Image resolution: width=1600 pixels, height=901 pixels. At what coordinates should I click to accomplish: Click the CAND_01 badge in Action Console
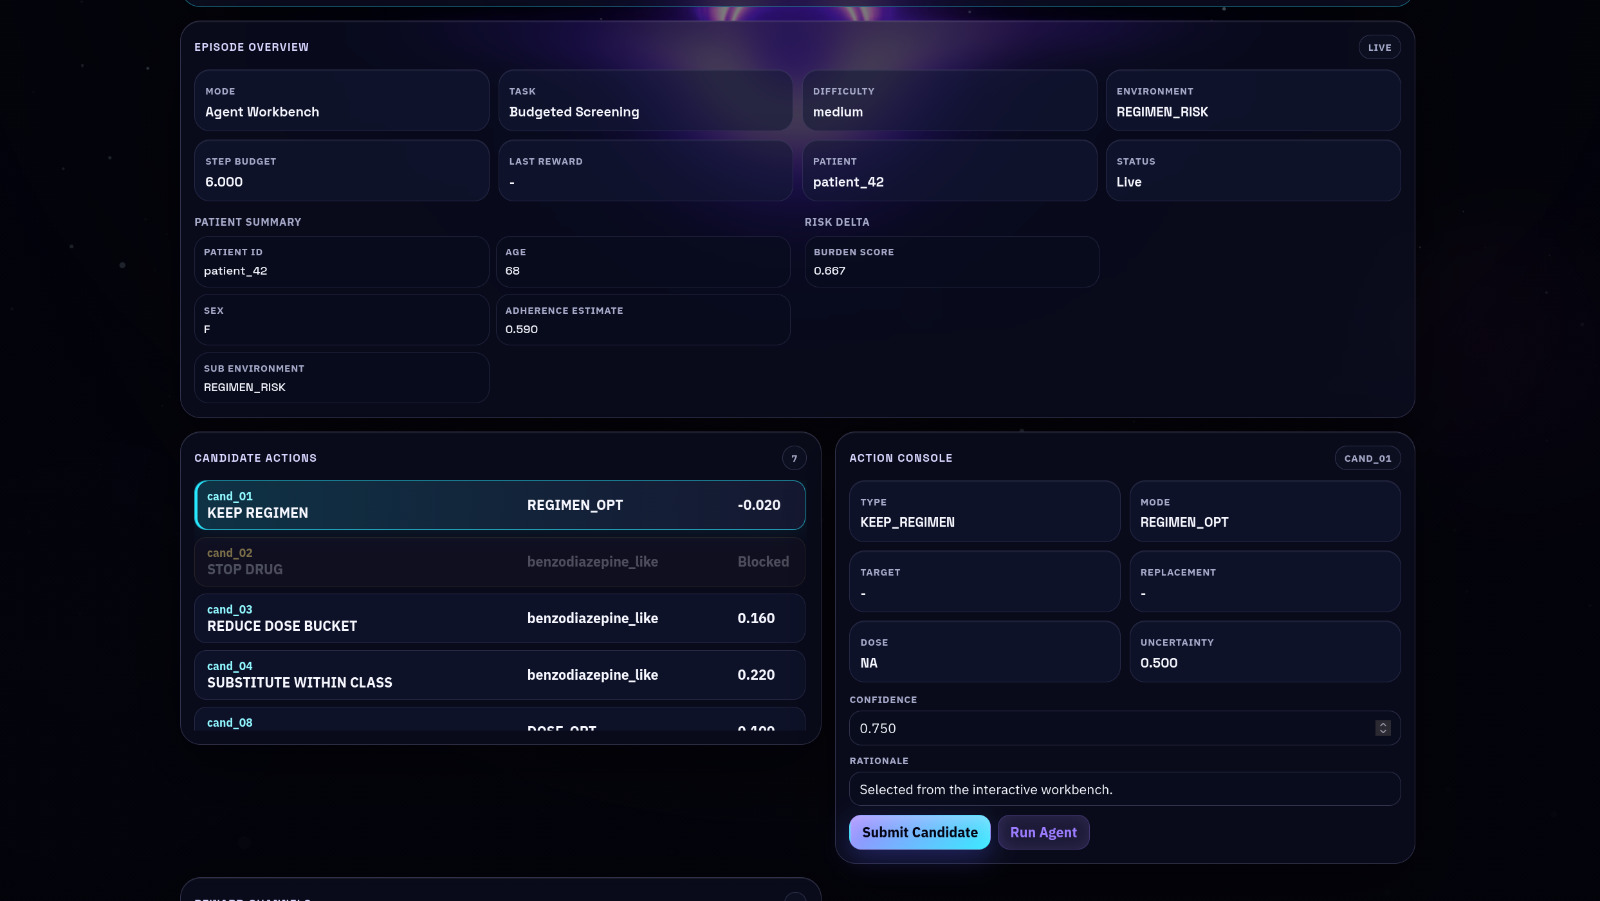tap(1367, 458)
